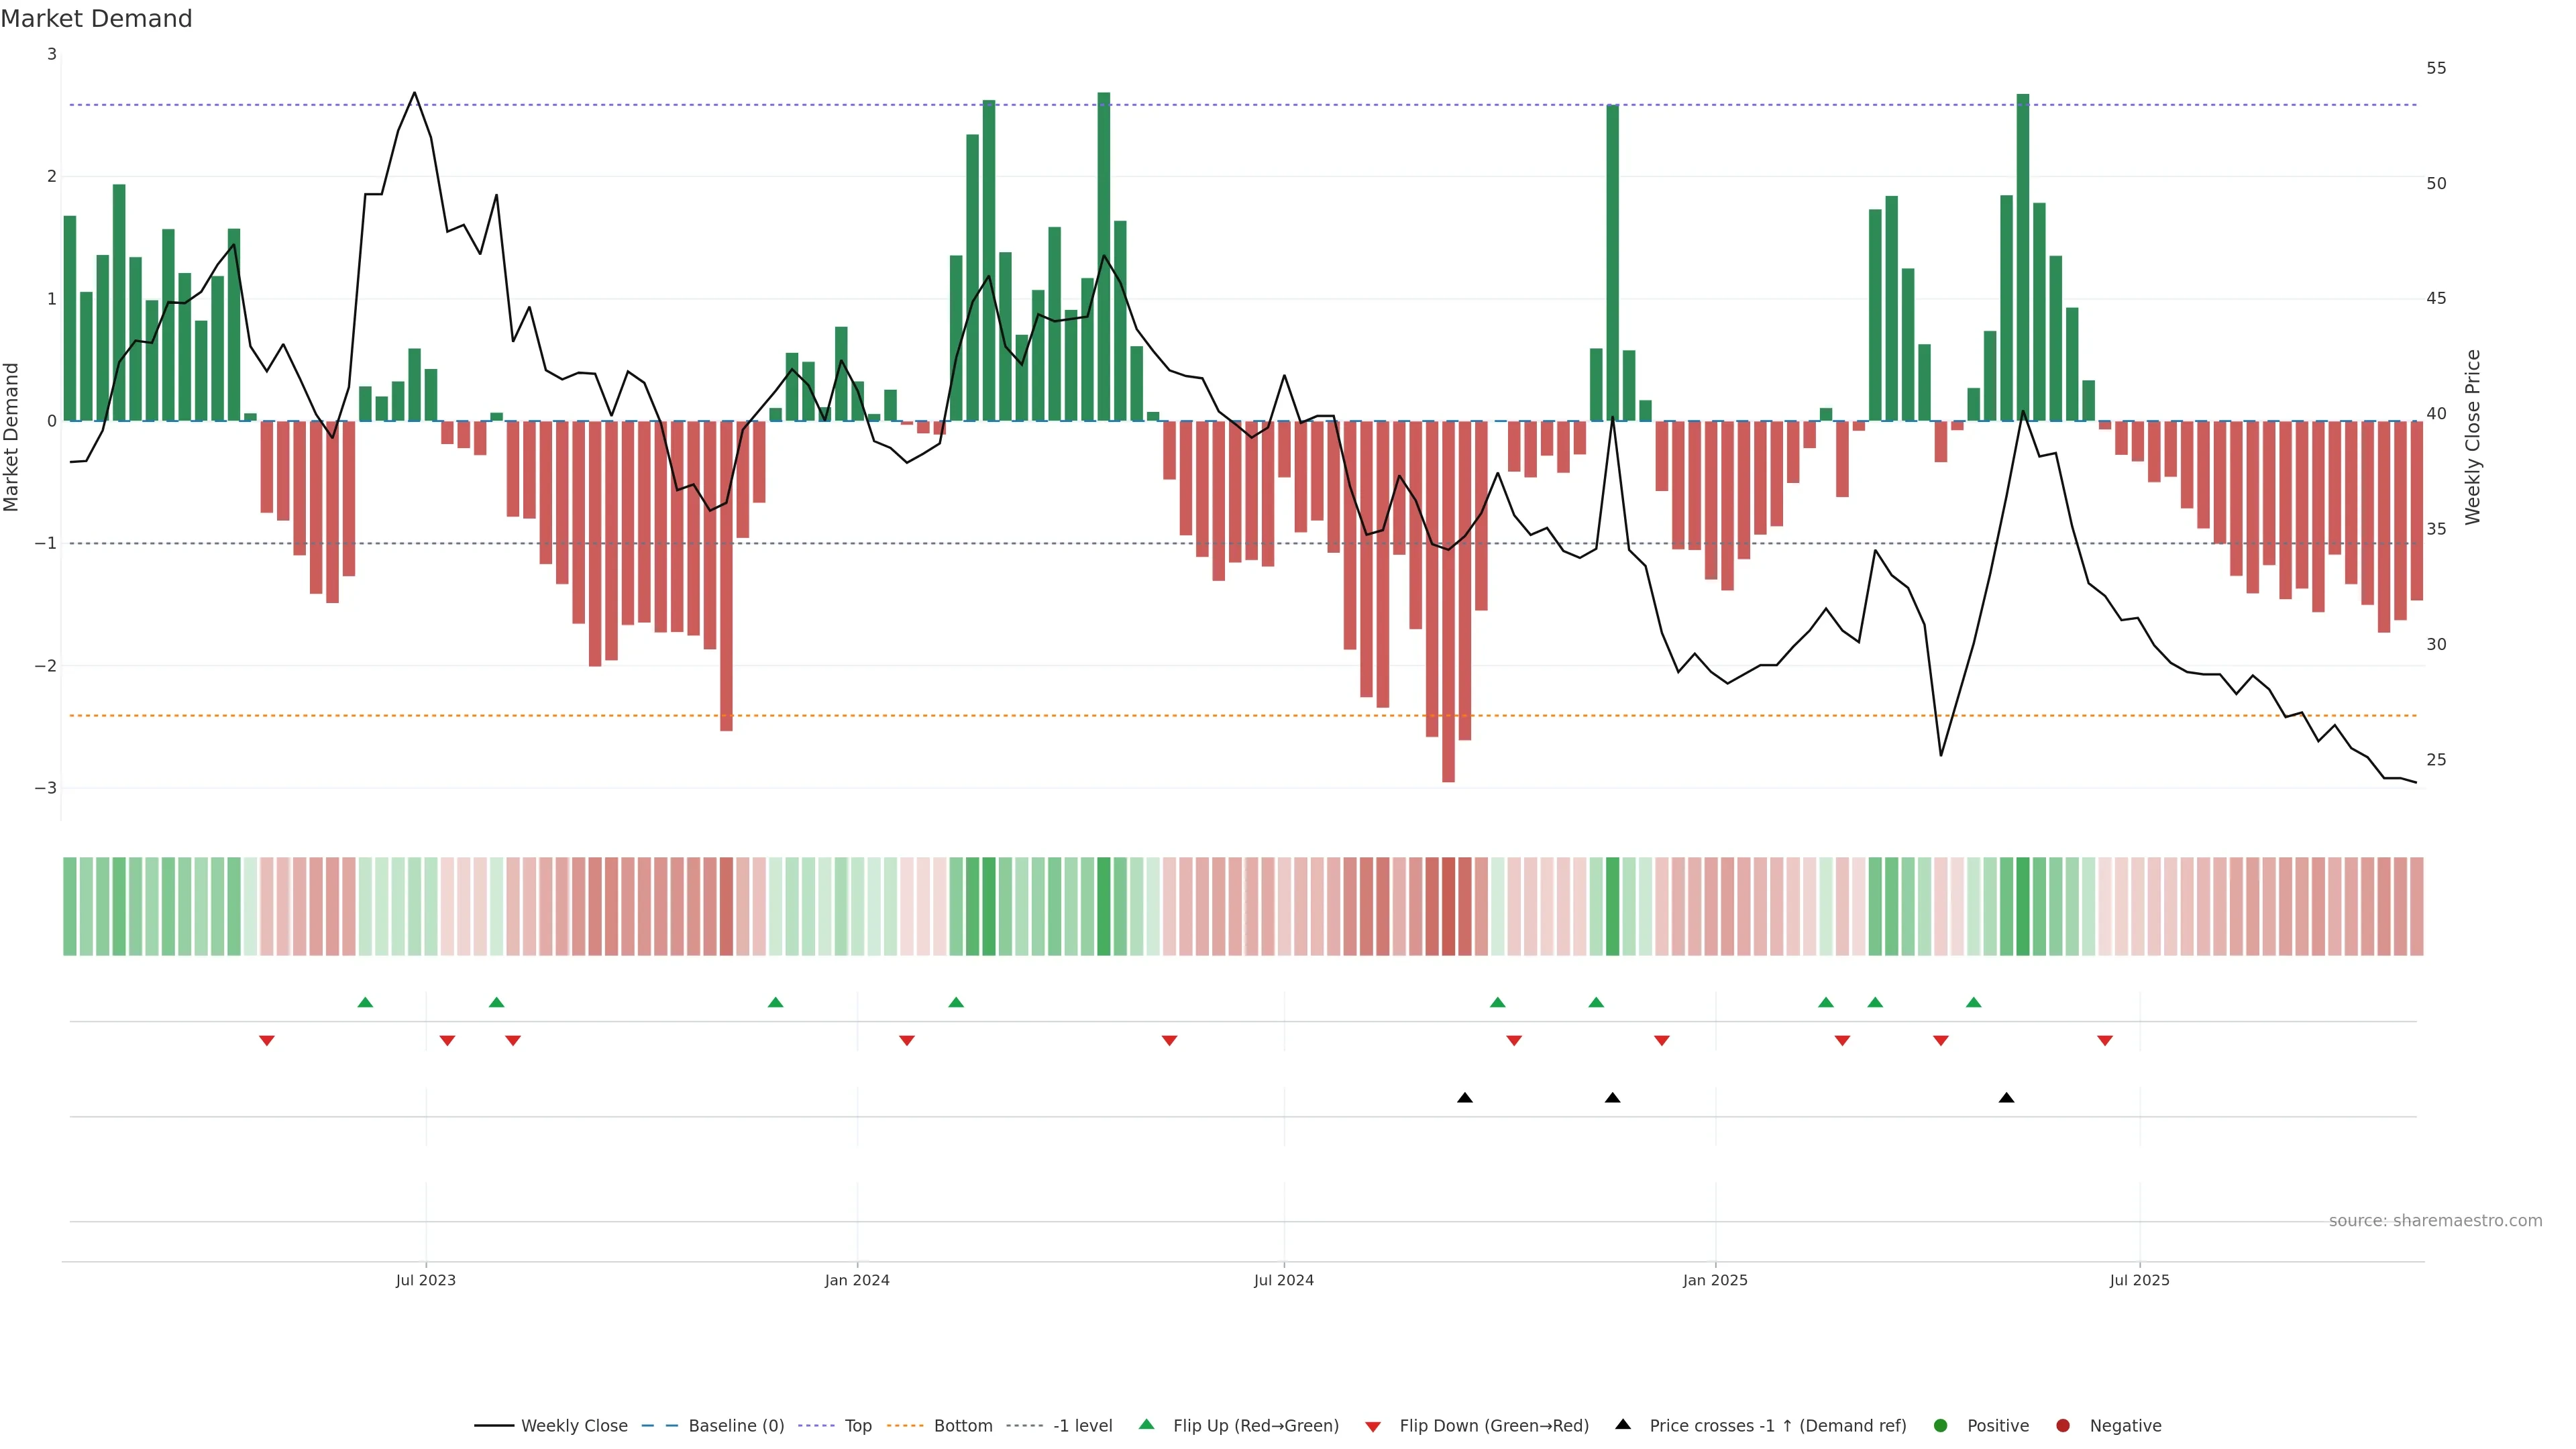Toggle the -1 level legend entry
Viewport: 2576px width, 1449px height.
[1082, 1425]
